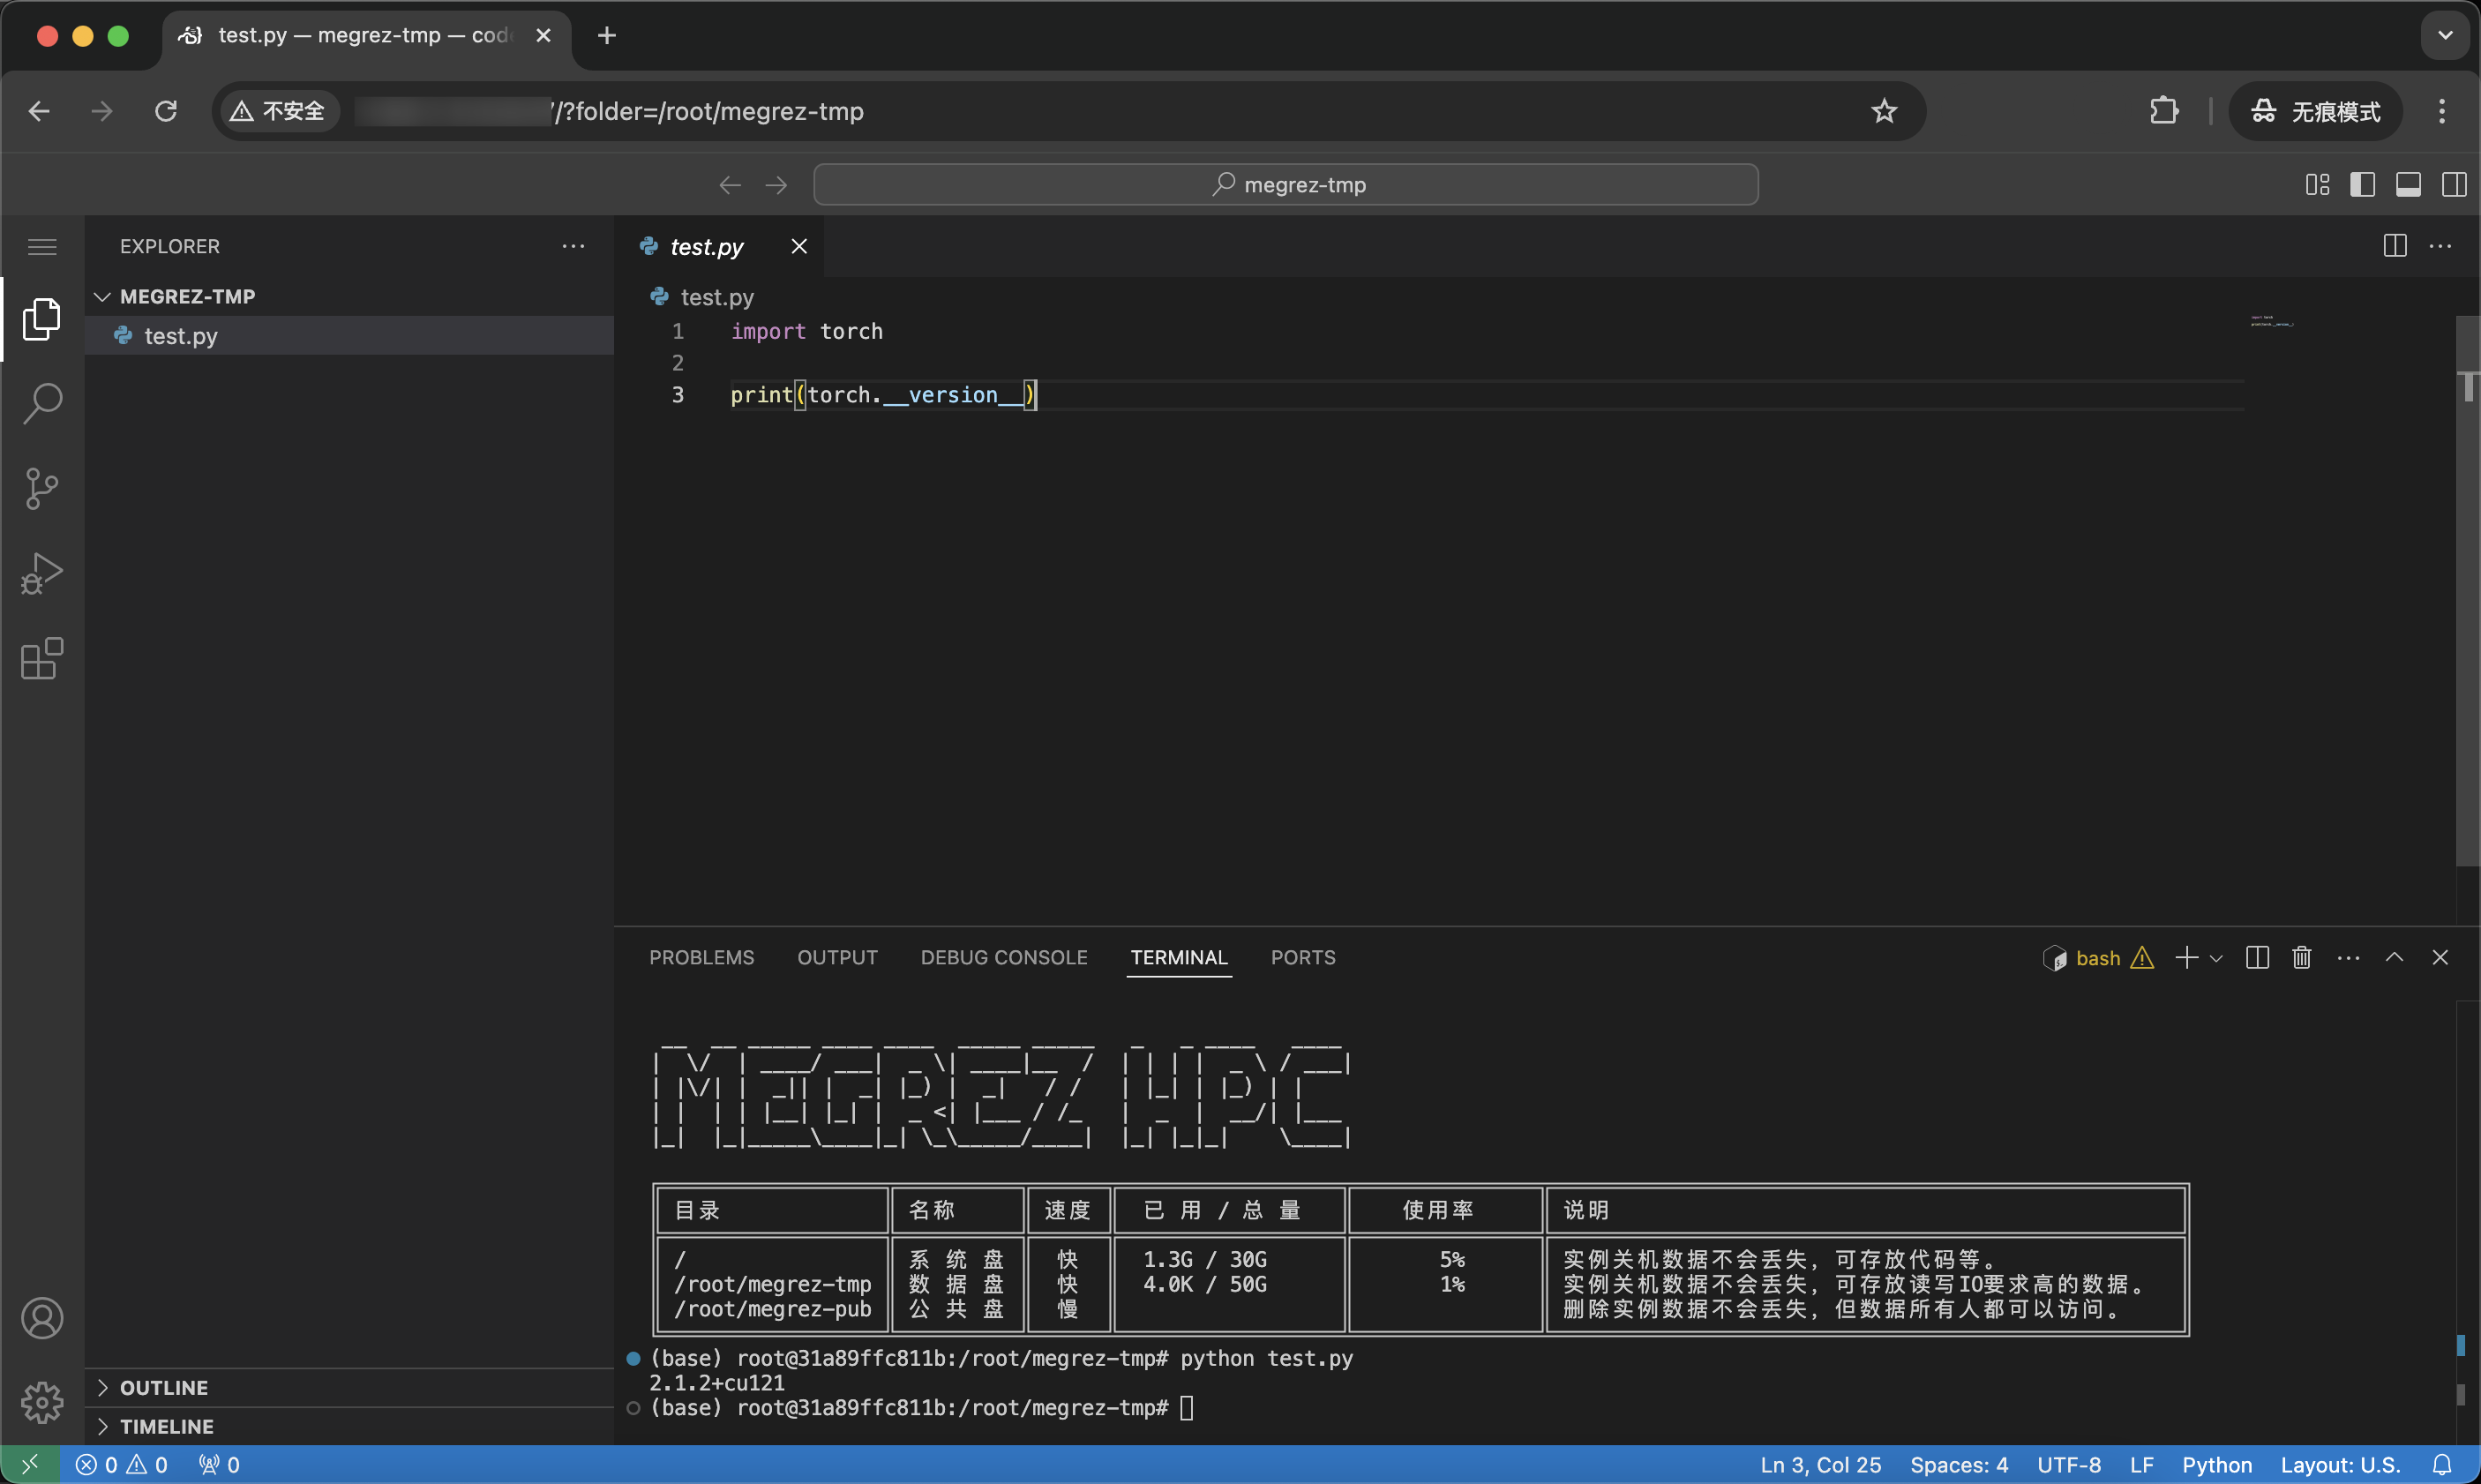The image size is (2481, 1484).
Task: Open new terminal launch profile dropdown
Action: 2217,958
